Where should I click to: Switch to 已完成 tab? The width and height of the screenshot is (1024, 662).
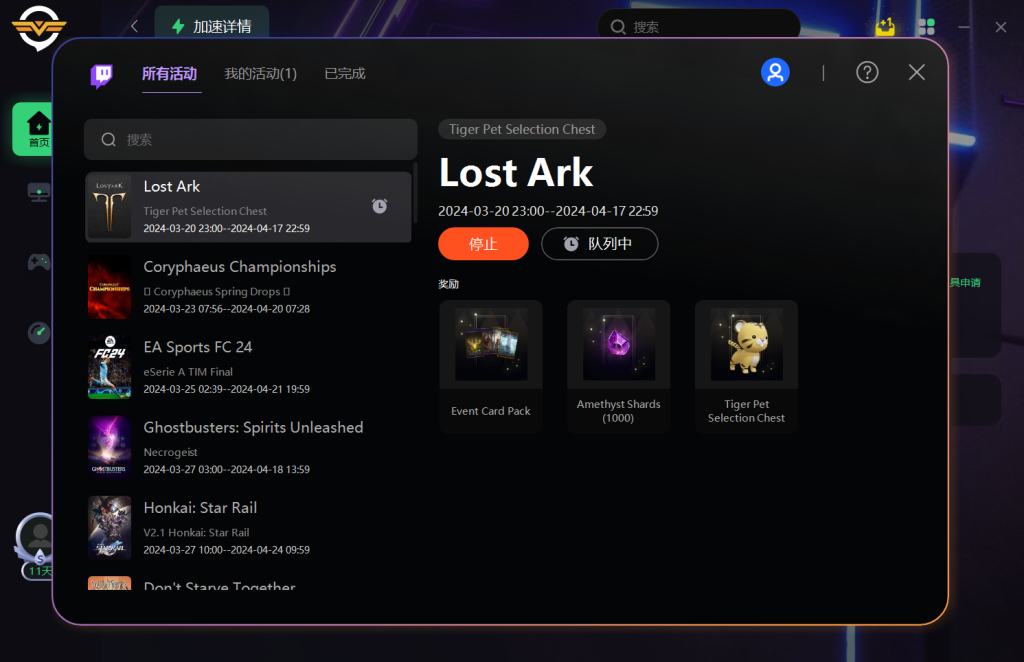tap(345, 74)
